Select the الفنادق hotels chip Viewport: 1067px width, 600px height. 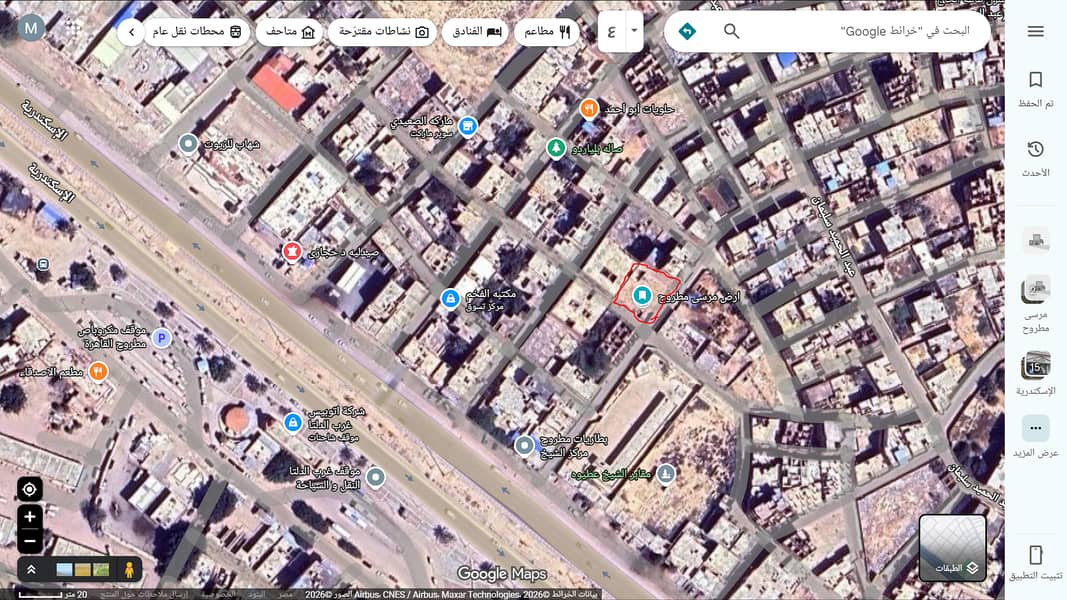point(476,32)
